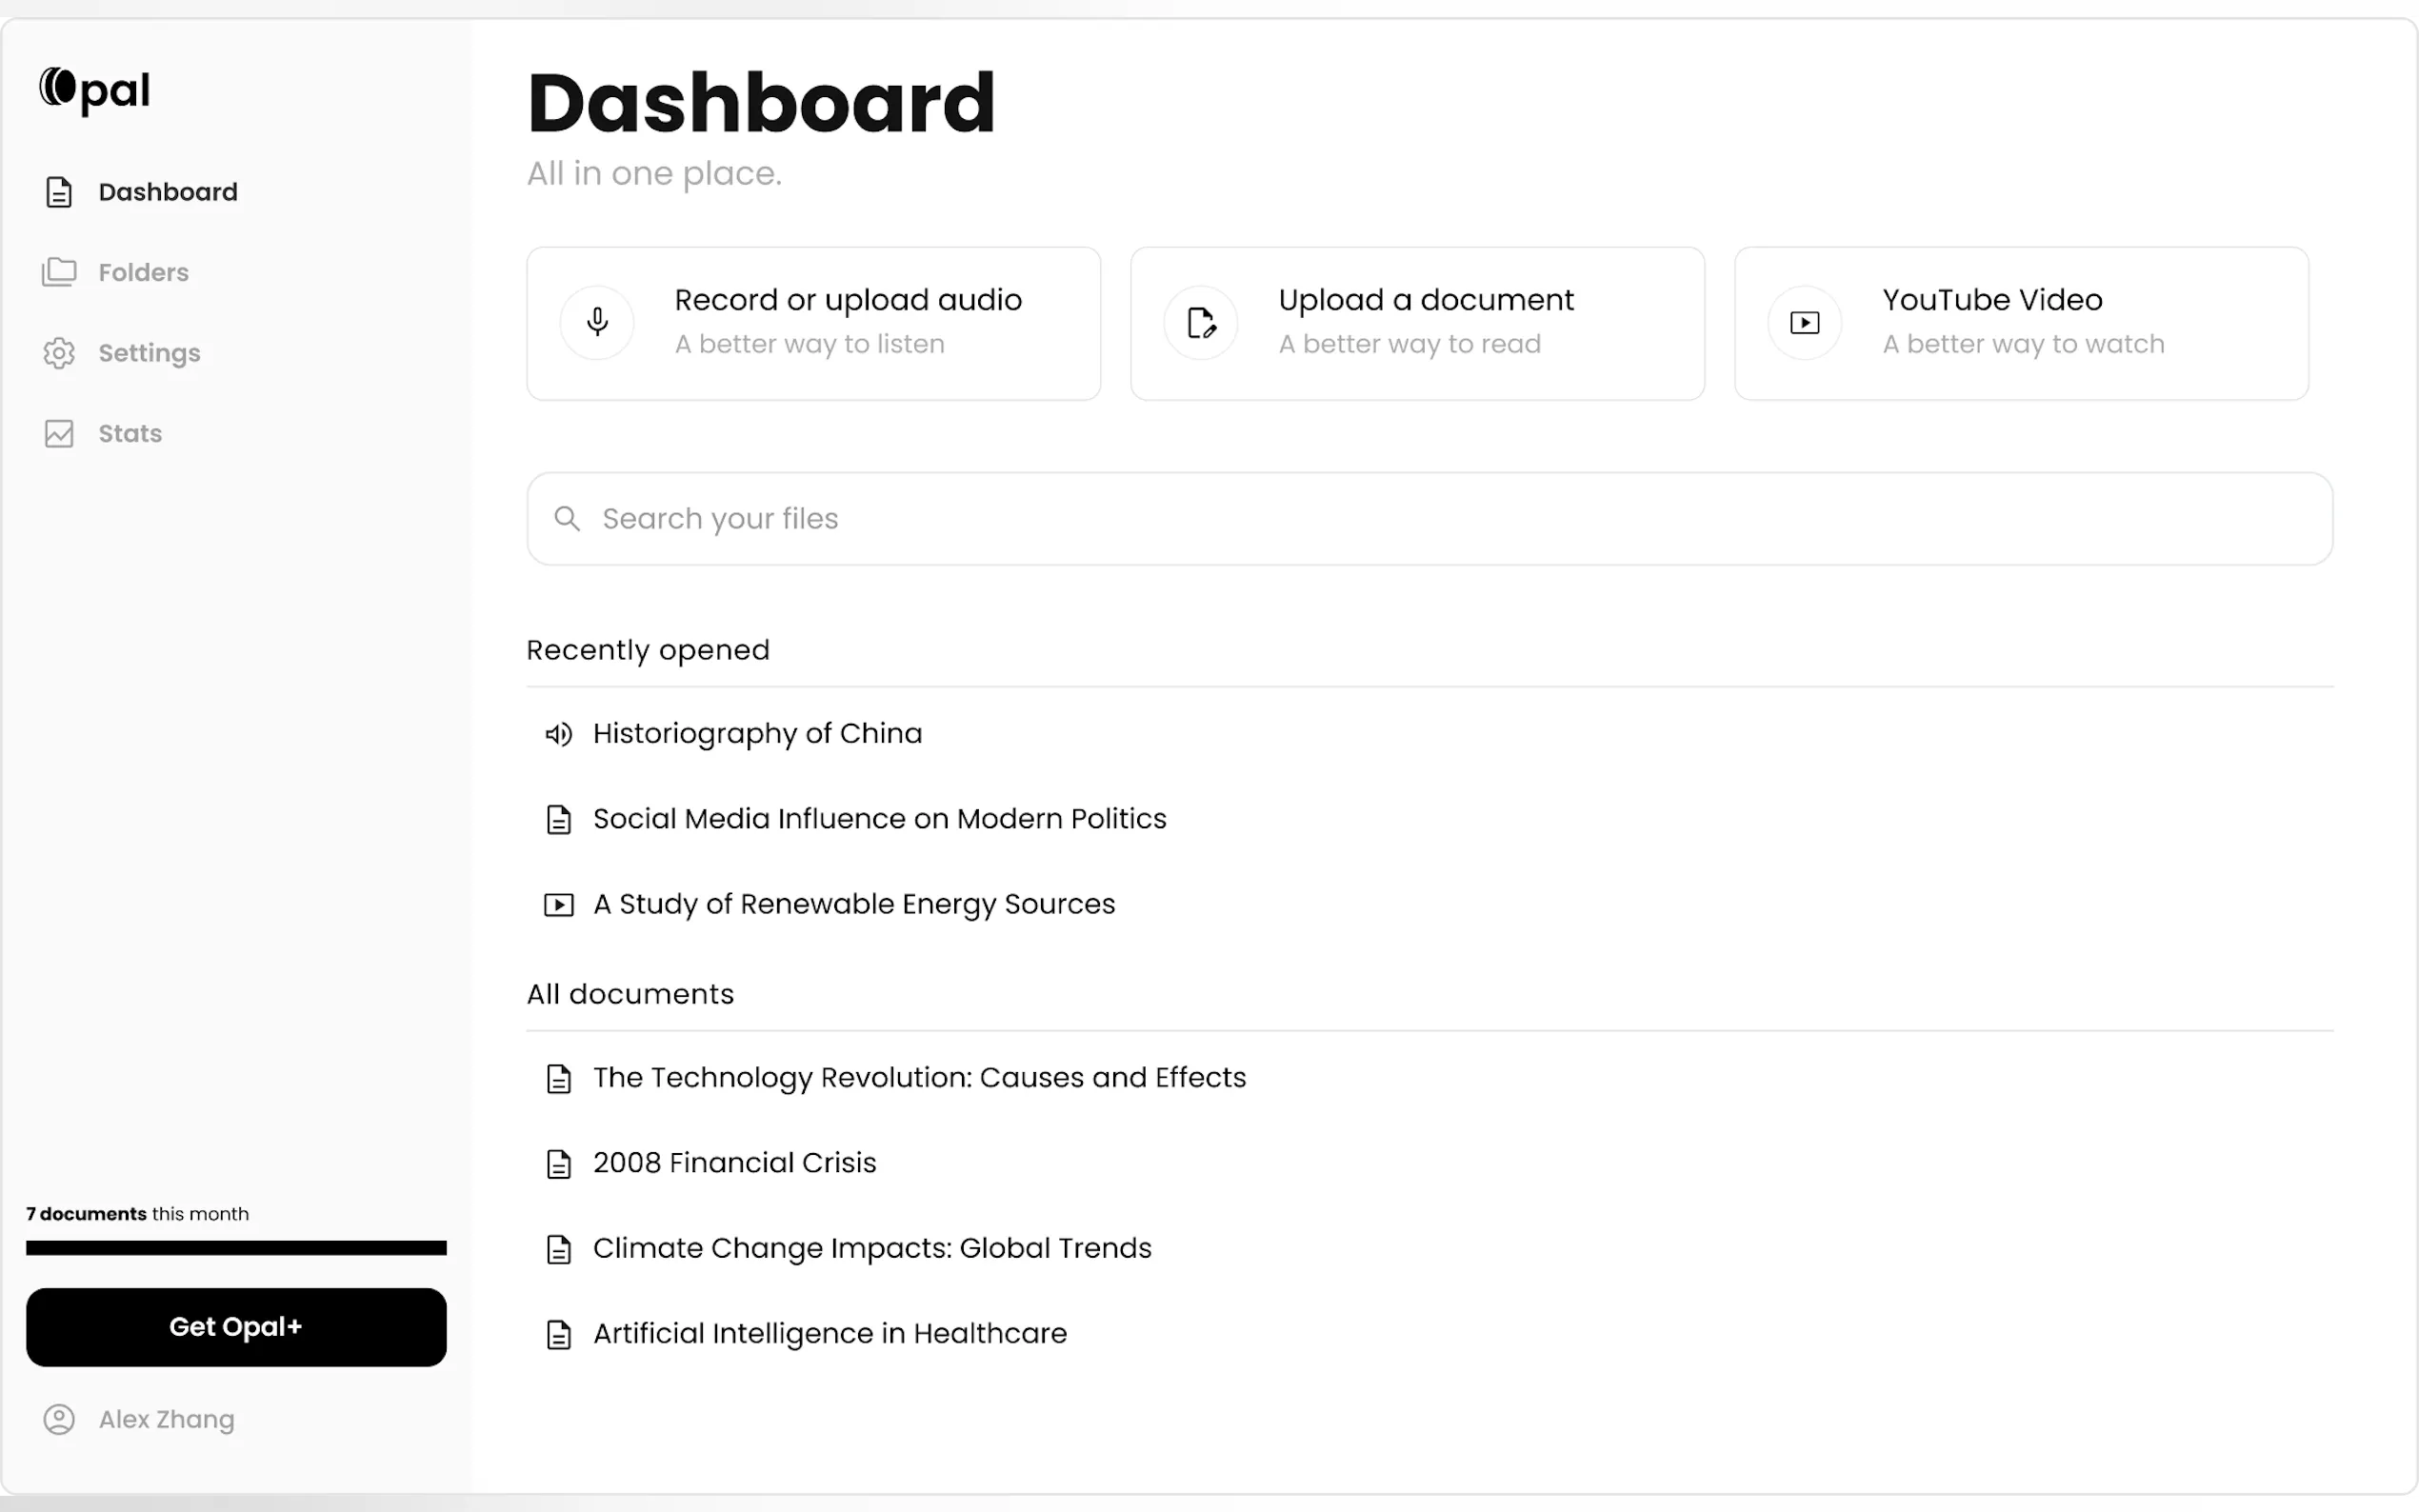Go to Dashboard in the sidebar
The height and width of the screenshot is (1512, 2419).
(x=167, y=192)
